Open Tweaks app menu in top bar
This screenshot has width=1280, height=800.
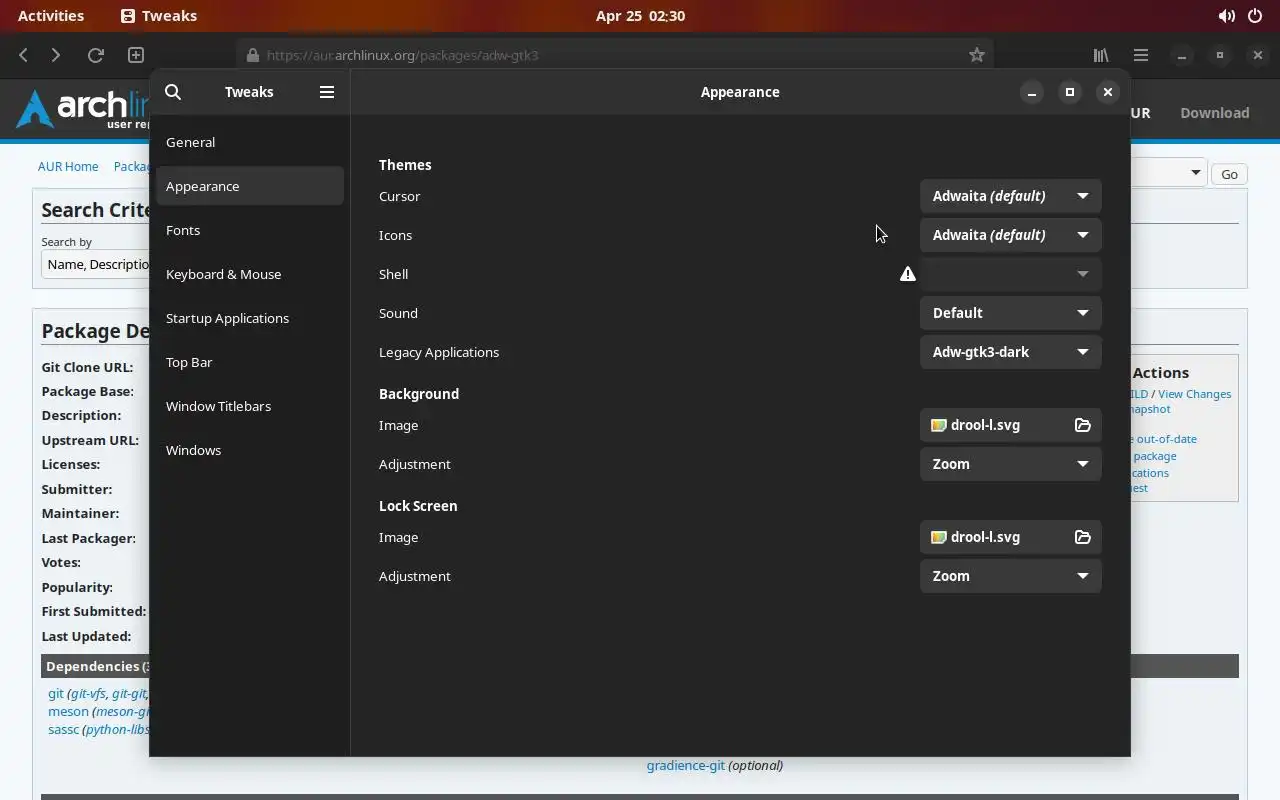(x=159, y=16)
